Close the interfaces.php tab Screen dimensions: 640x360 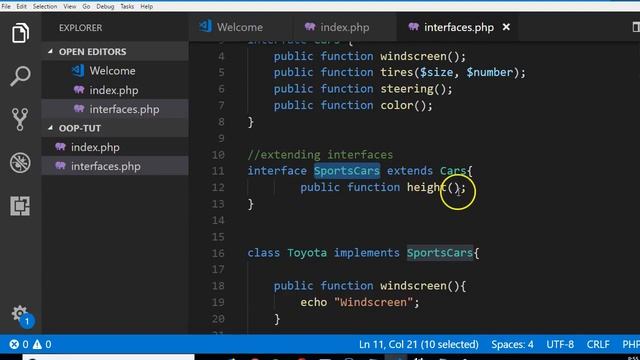point(506,27)
